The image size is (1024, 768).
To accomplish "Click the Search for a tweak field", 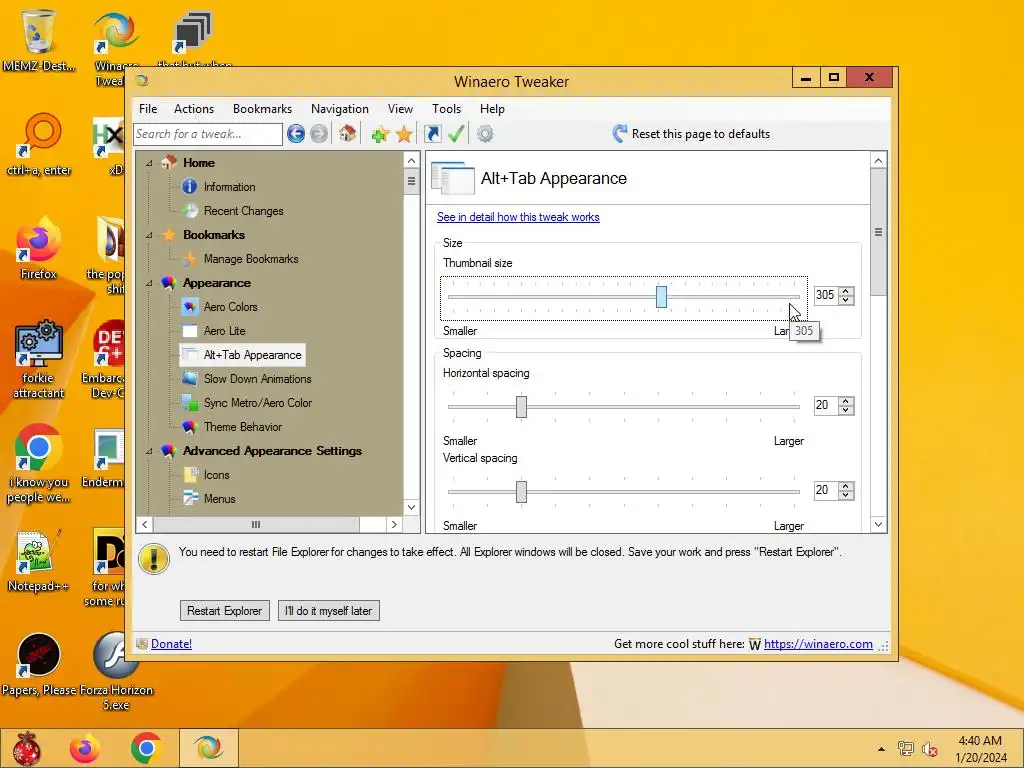I will (208, 134).
